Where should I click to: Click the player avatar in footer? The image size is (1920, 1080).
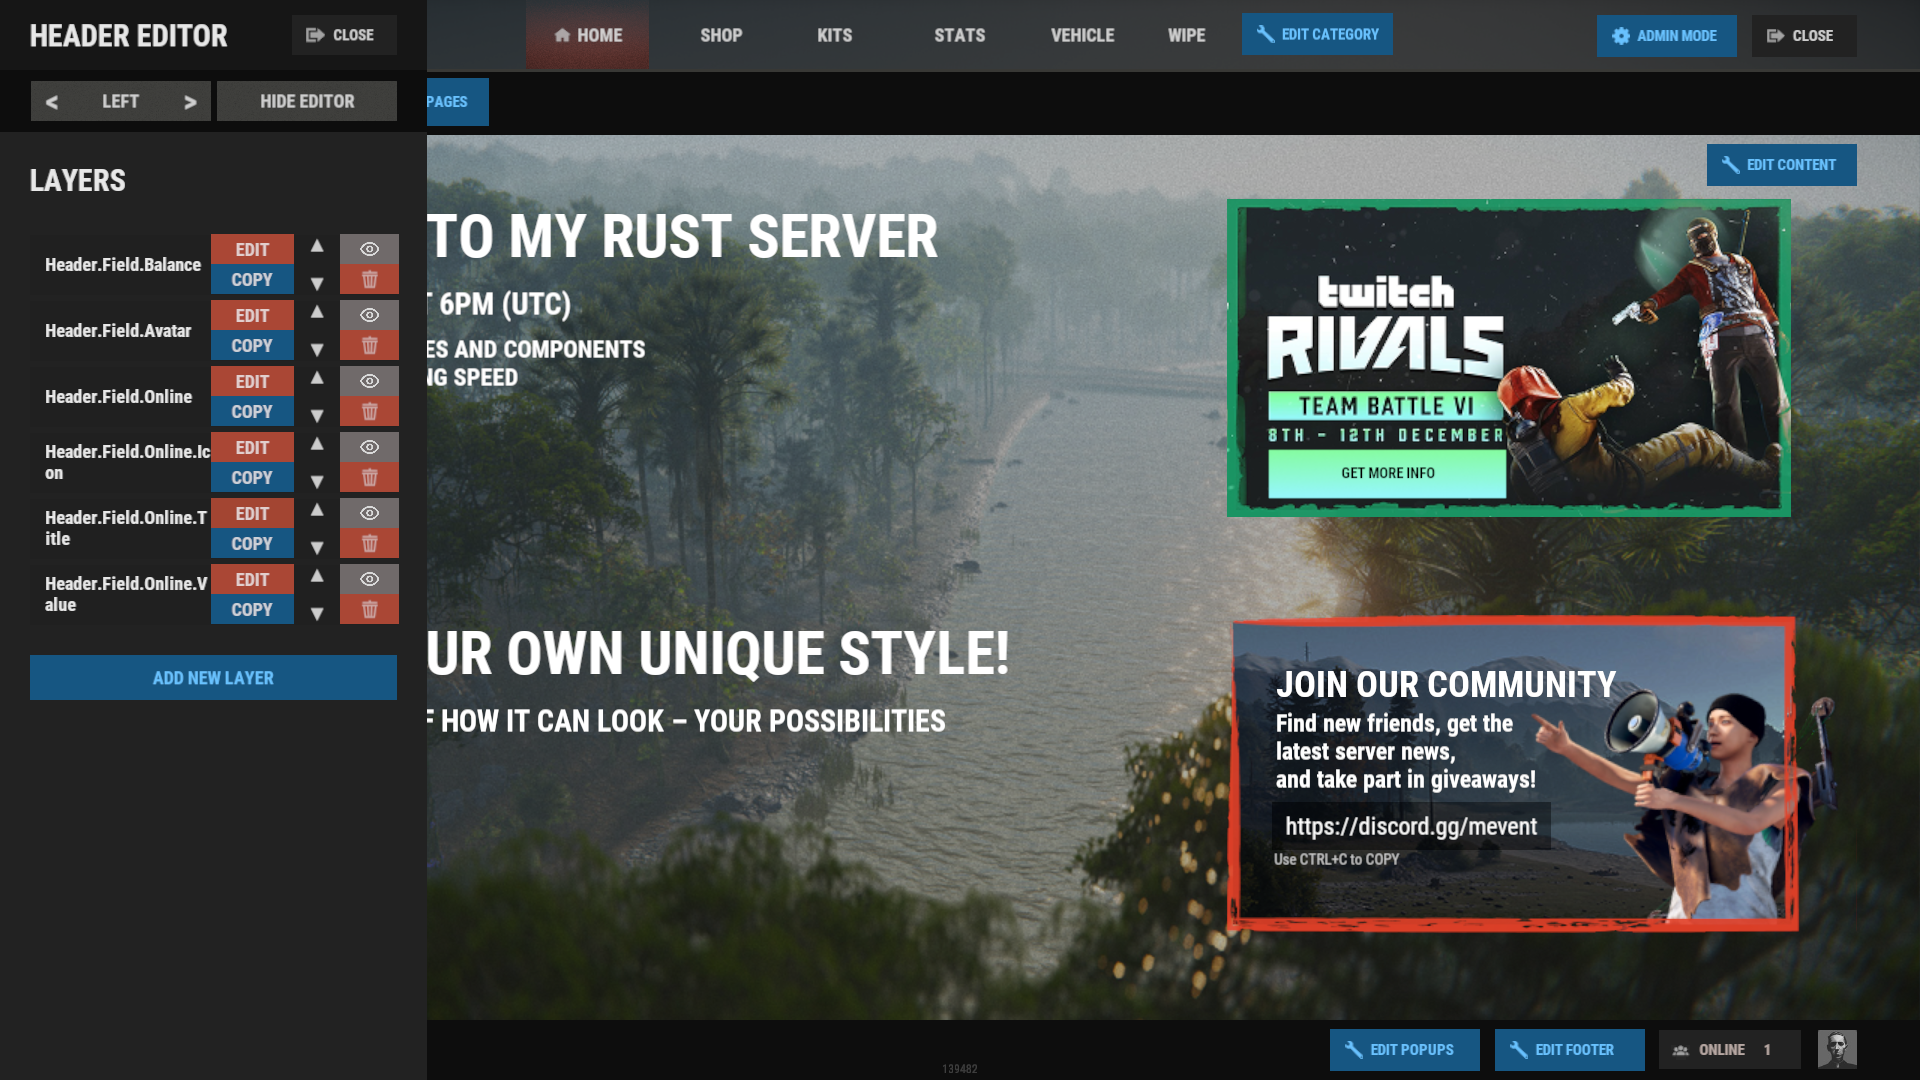click(x=1836, y=1049)
